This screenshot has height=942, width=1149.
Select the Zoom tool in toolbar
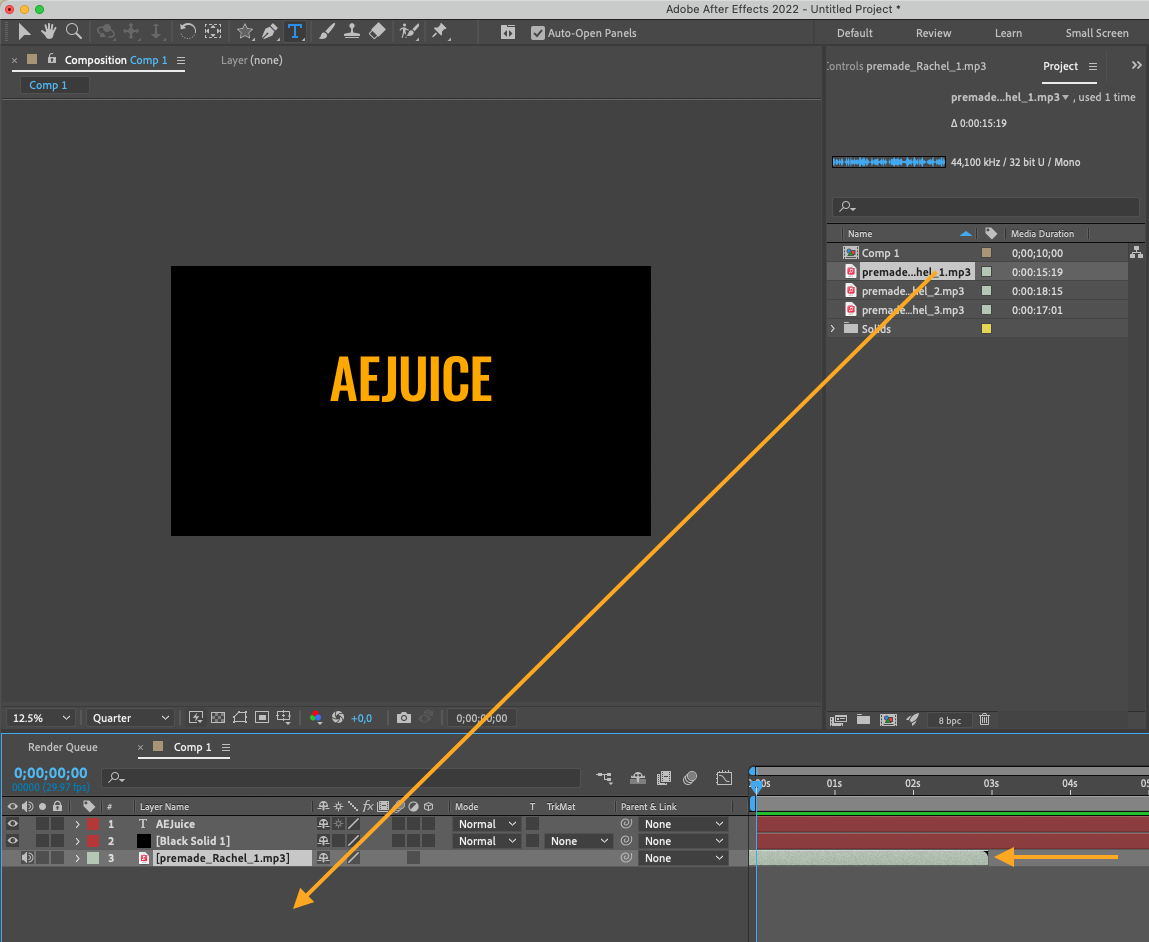click(73, 32)
